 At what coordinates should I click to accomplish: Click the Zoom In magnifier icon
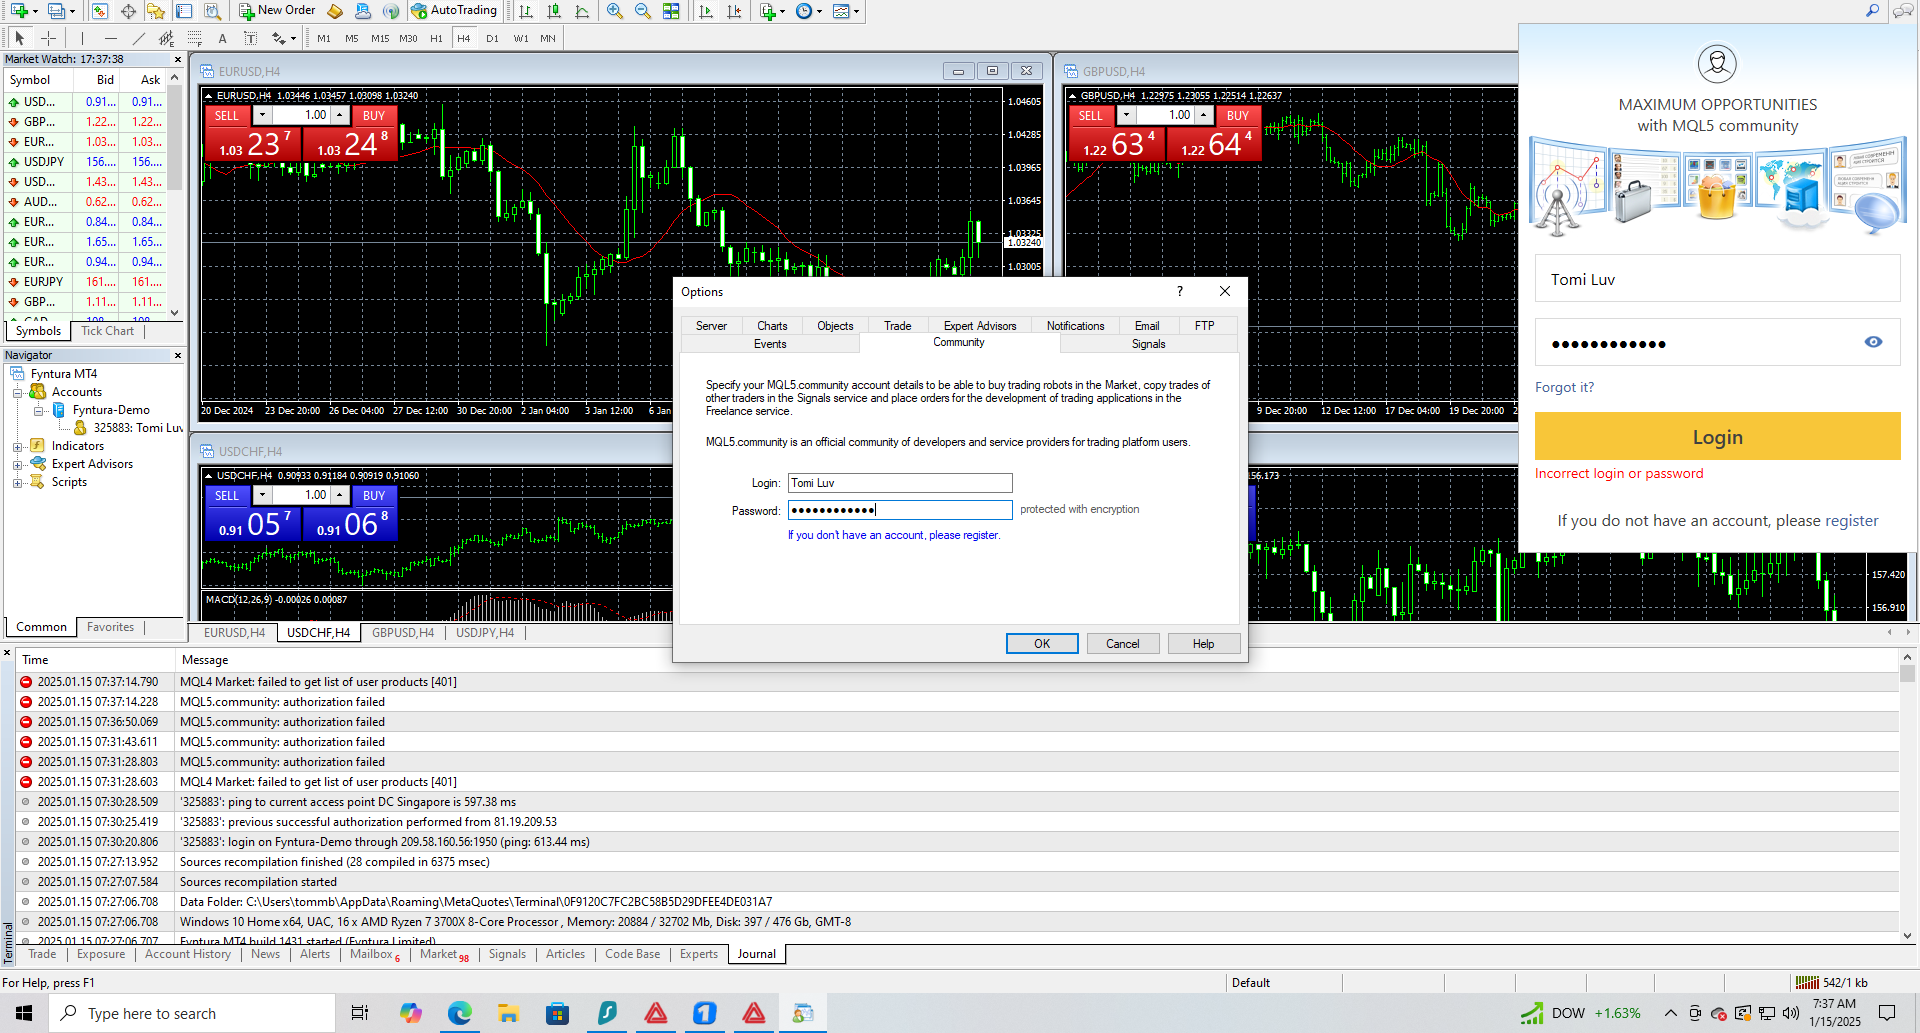tap(615, 11)
